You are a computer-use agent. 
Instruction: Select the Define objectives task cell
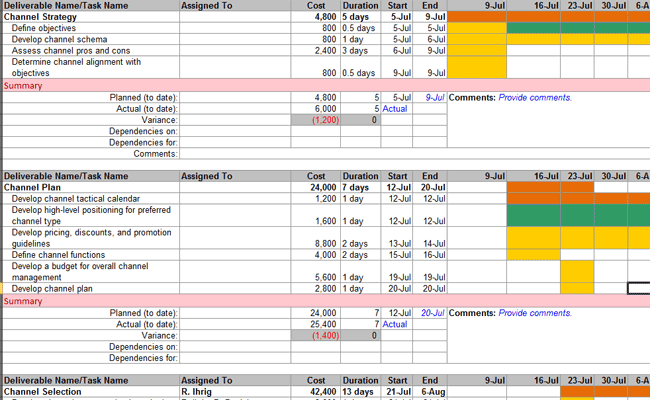click(x=91, y=28)
